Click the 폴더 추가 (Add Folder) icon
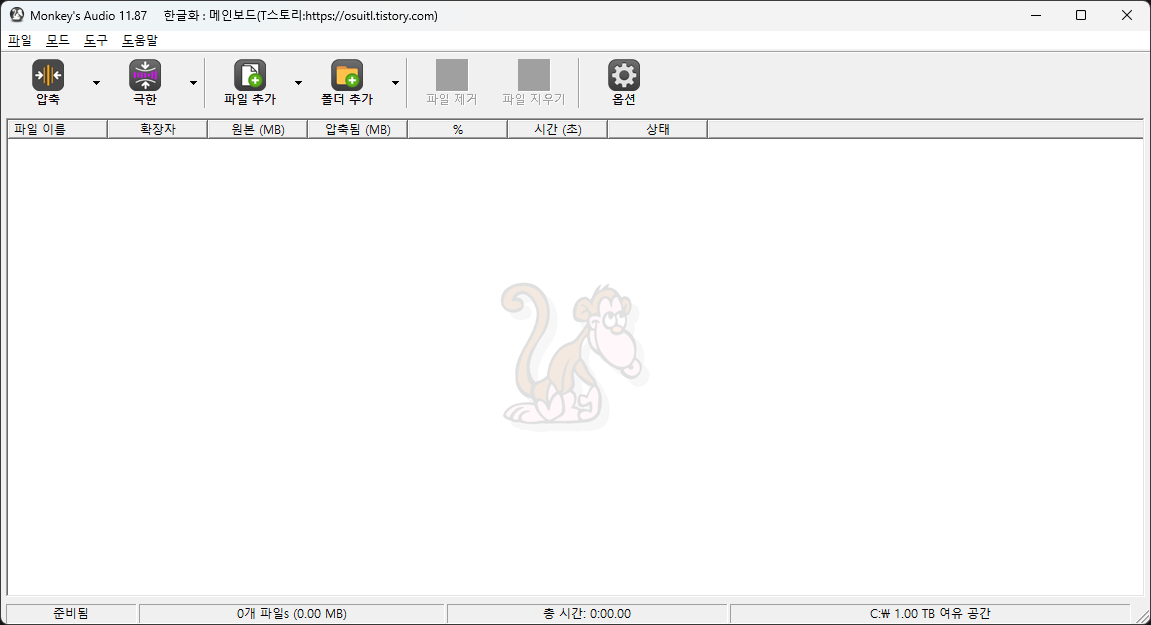1151x625 pixels. pos(346,75)
